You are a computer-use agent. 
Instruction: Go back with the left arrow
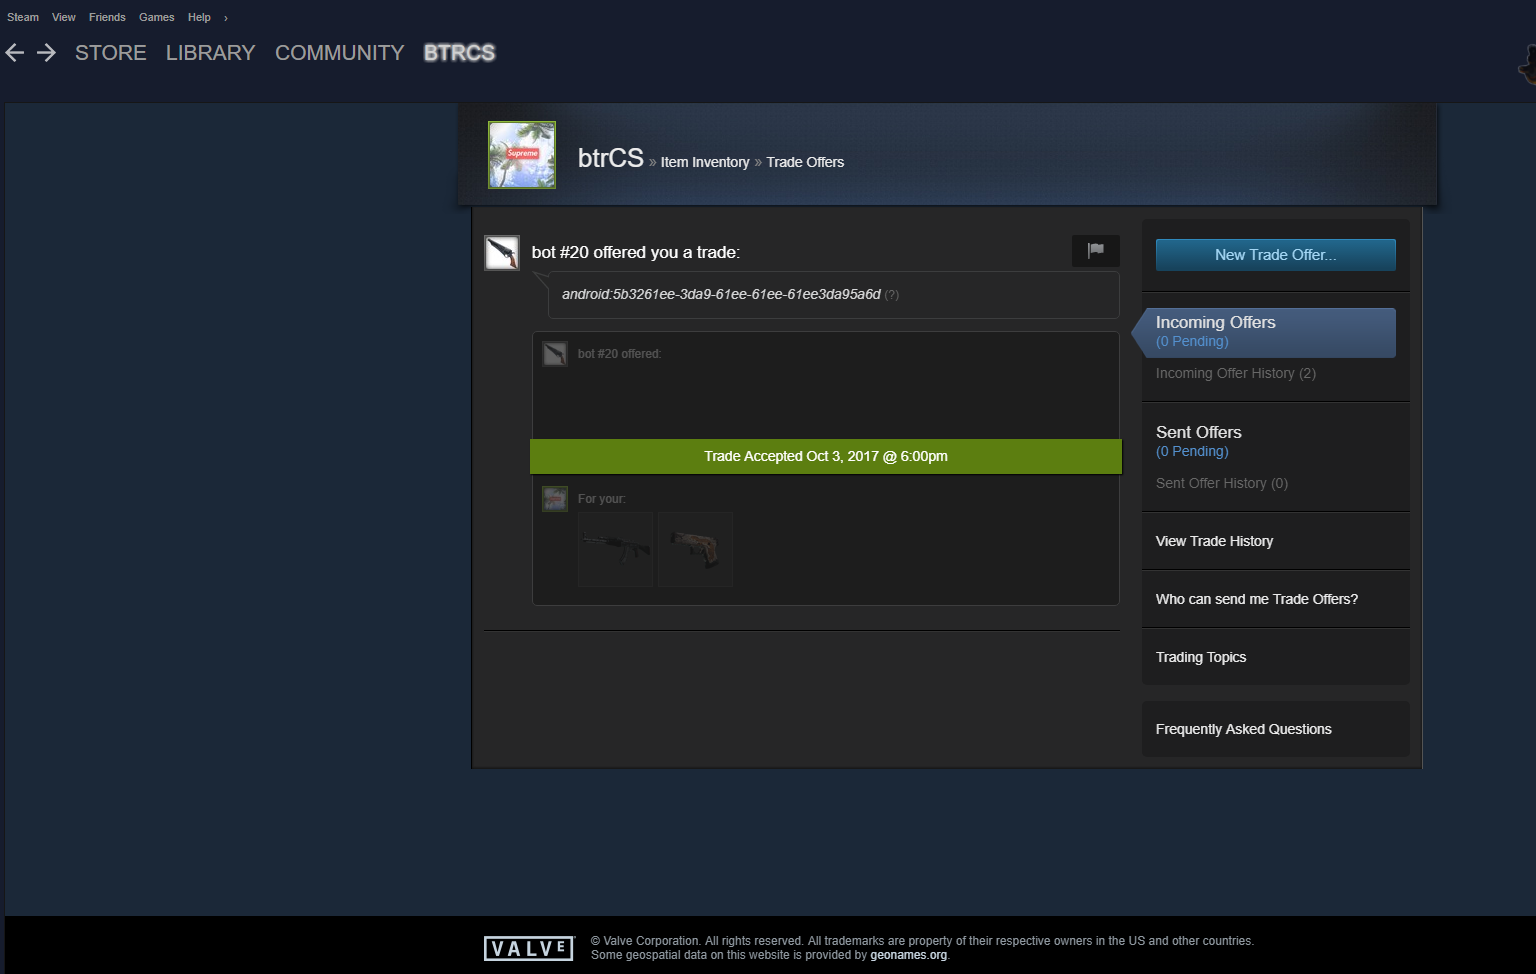(15, 52)
